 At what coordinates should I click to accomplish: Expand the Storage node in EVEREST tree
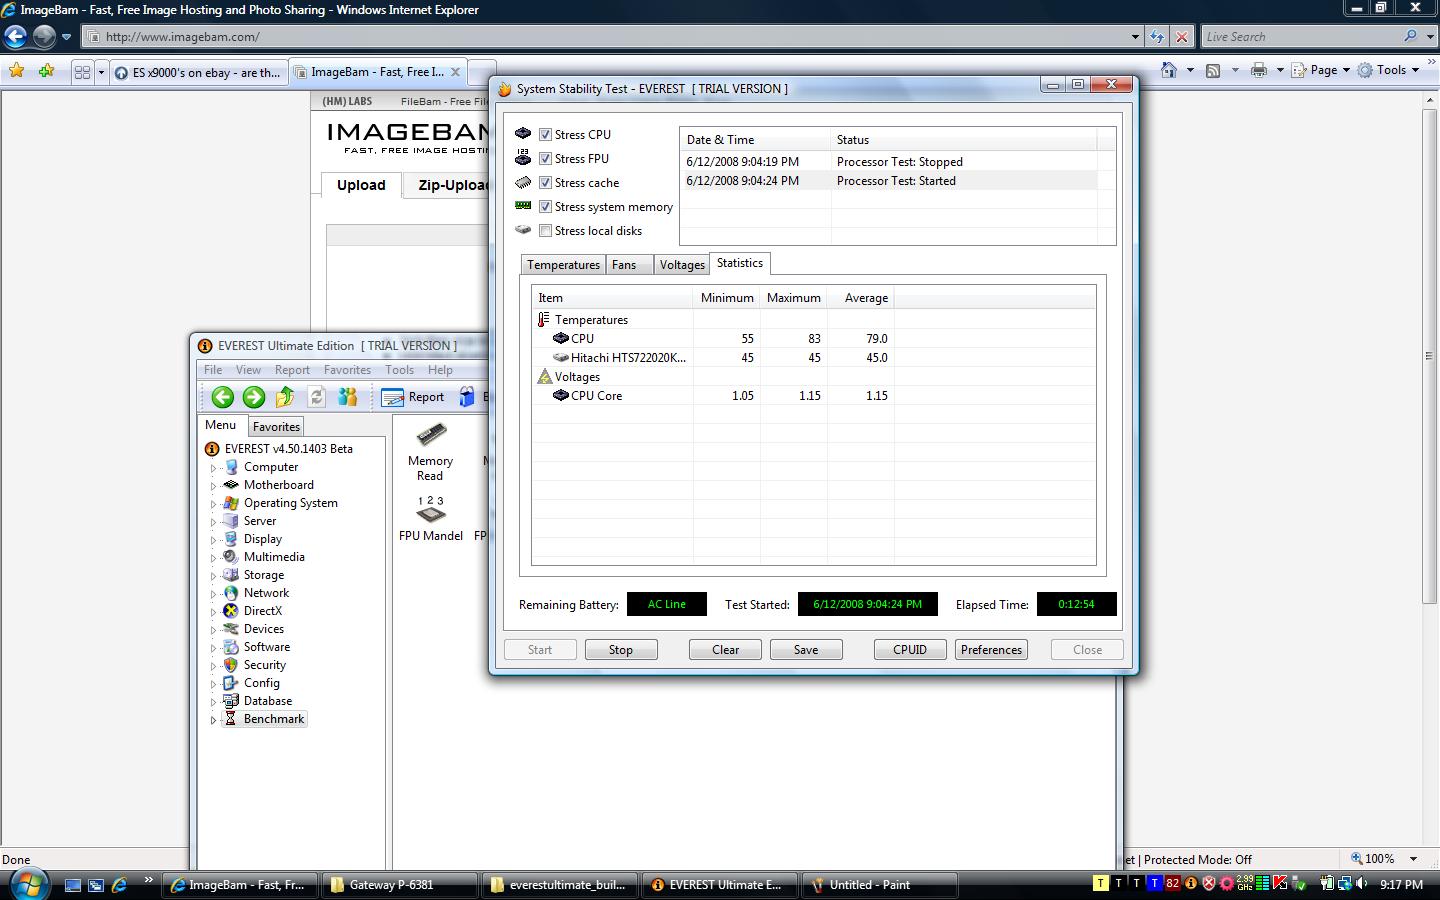coord(213,576)
